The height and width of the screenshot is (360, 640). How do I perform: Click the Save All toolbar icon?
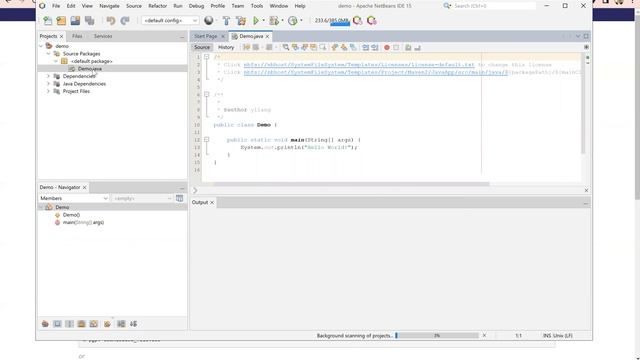pos(89,20)
